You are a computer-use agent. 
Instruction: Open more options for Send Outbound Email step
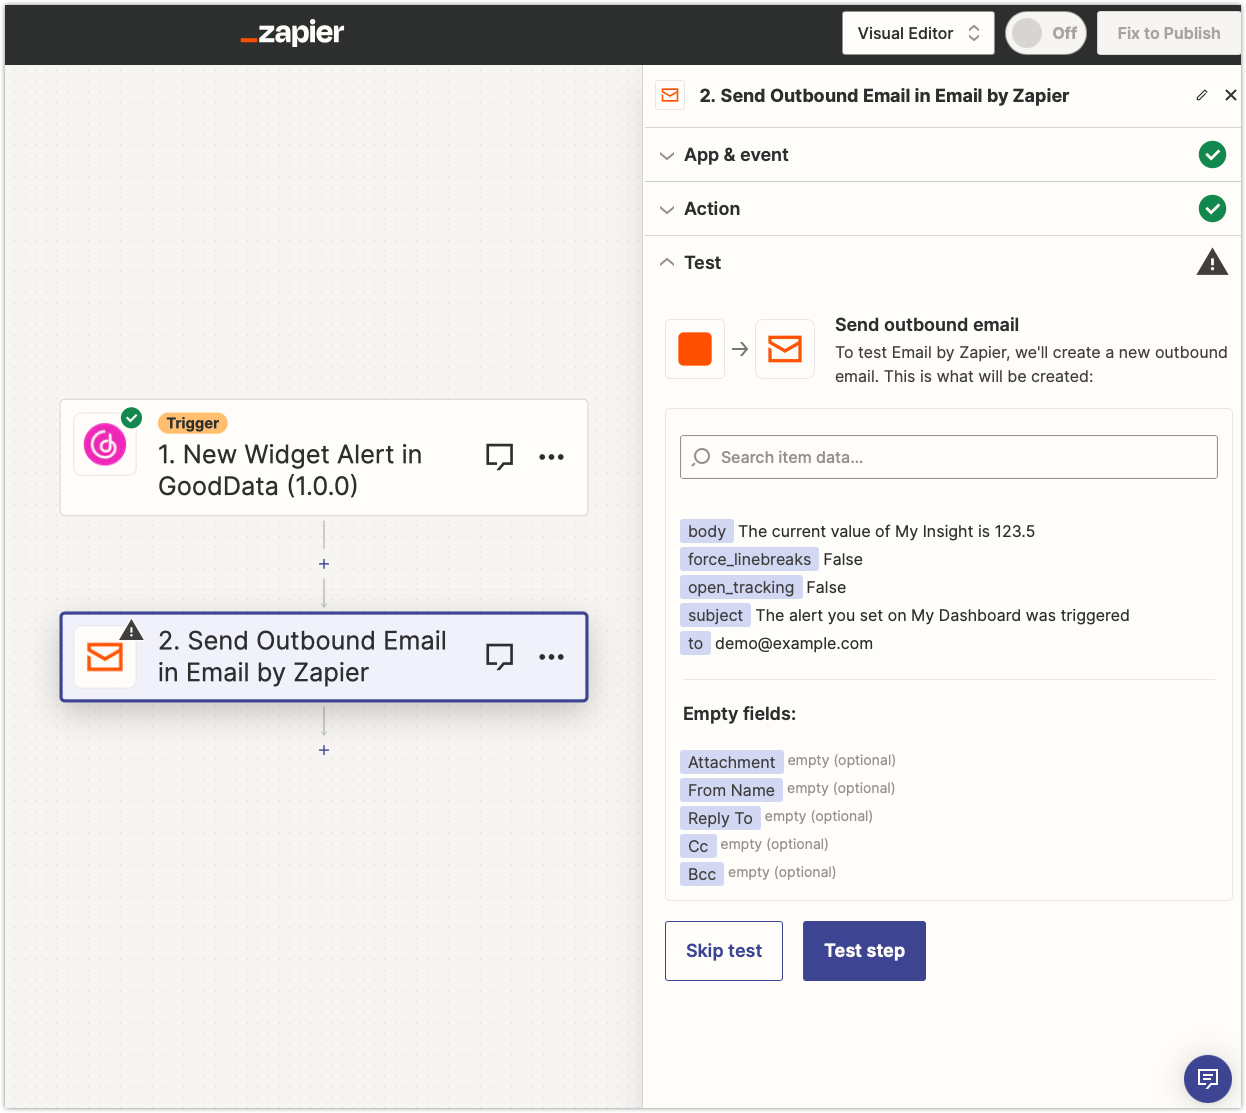(x=551, y=657)
